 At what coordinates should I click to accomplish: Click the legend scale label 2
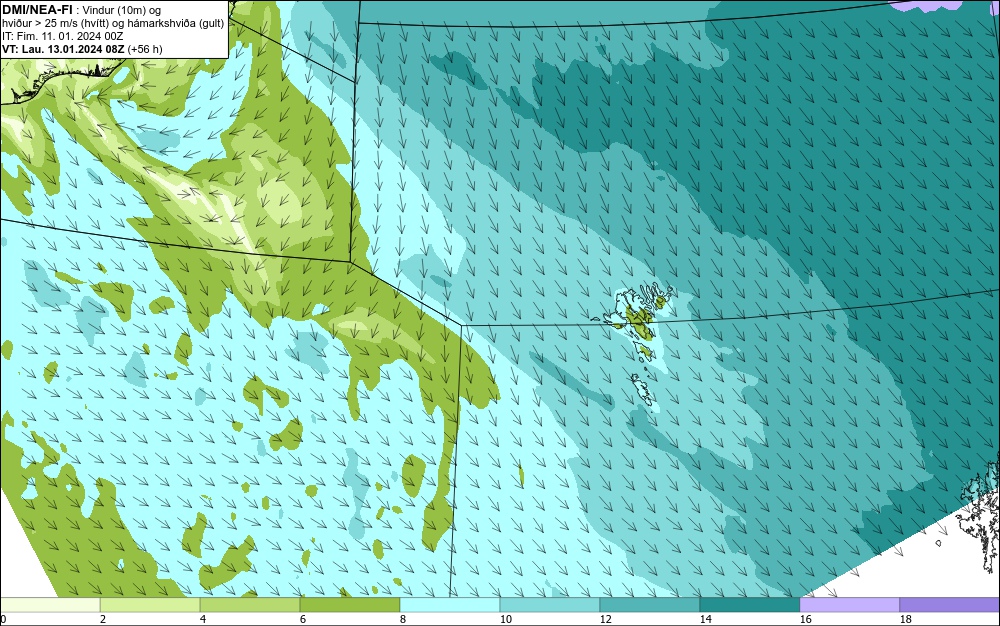[x=103, y=619]
